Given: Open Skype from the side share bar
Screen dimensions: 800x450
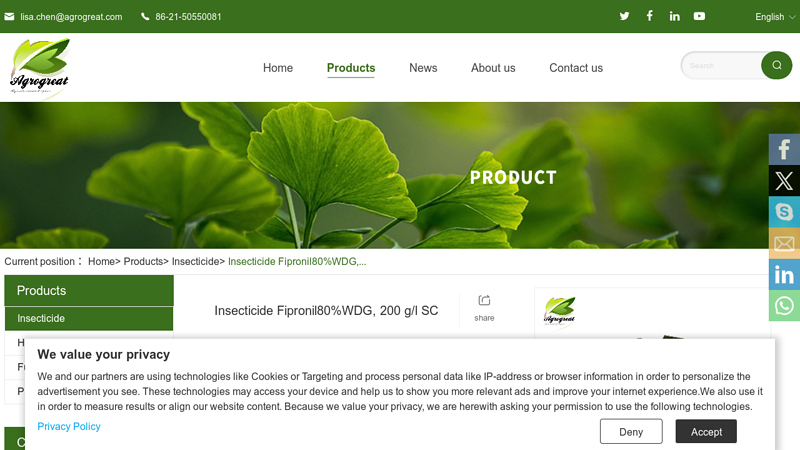Looking at the screenshot, I should 784,212.
